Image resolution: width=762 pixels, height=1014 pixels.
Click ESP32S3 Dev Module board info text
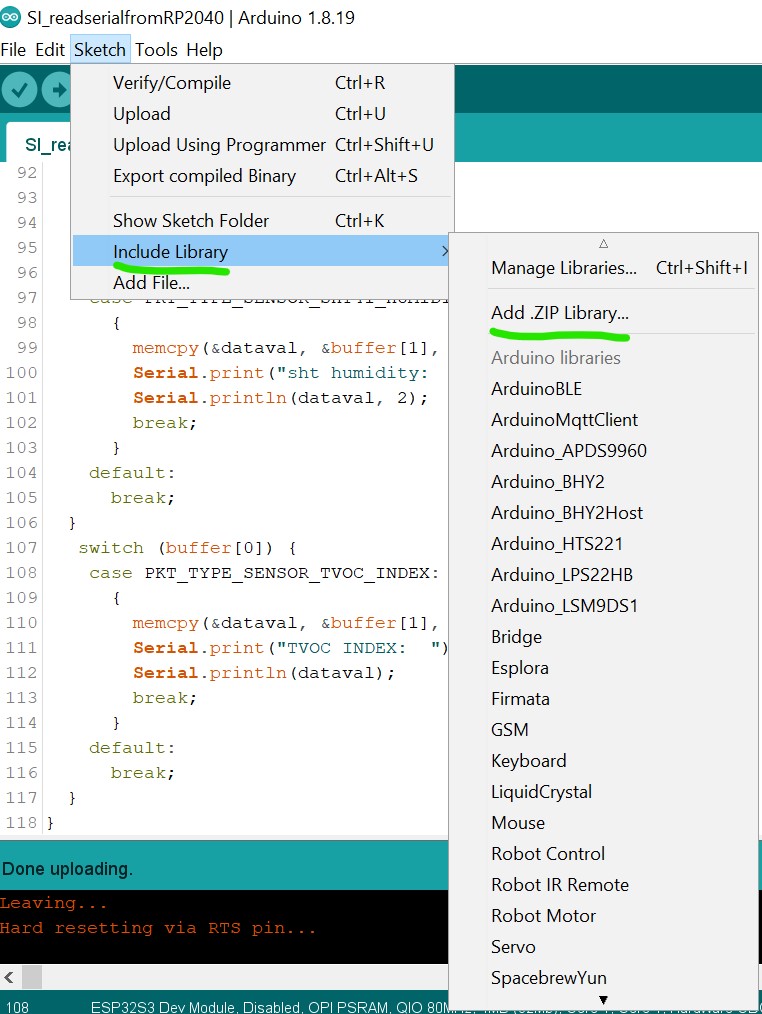coord(269,1007)
